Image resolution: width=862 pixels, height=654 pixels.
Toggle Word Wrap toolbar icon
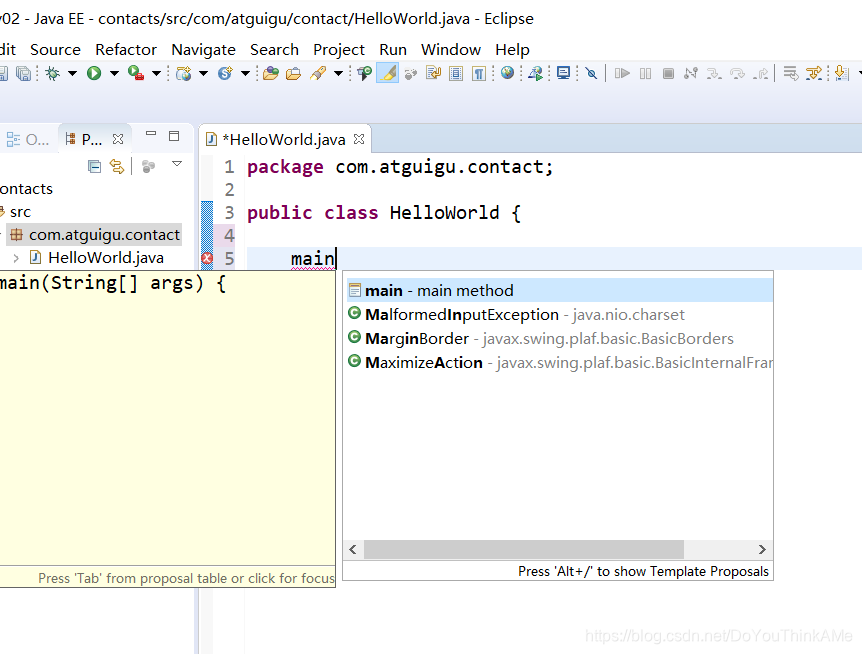point(433,73)
